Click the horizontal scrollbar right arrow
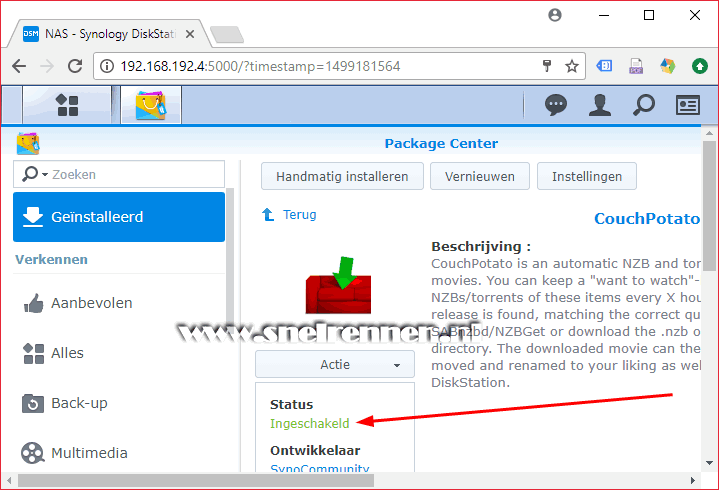Image resolution: width=719 pixels, height=490 pixels. [692, 480]
